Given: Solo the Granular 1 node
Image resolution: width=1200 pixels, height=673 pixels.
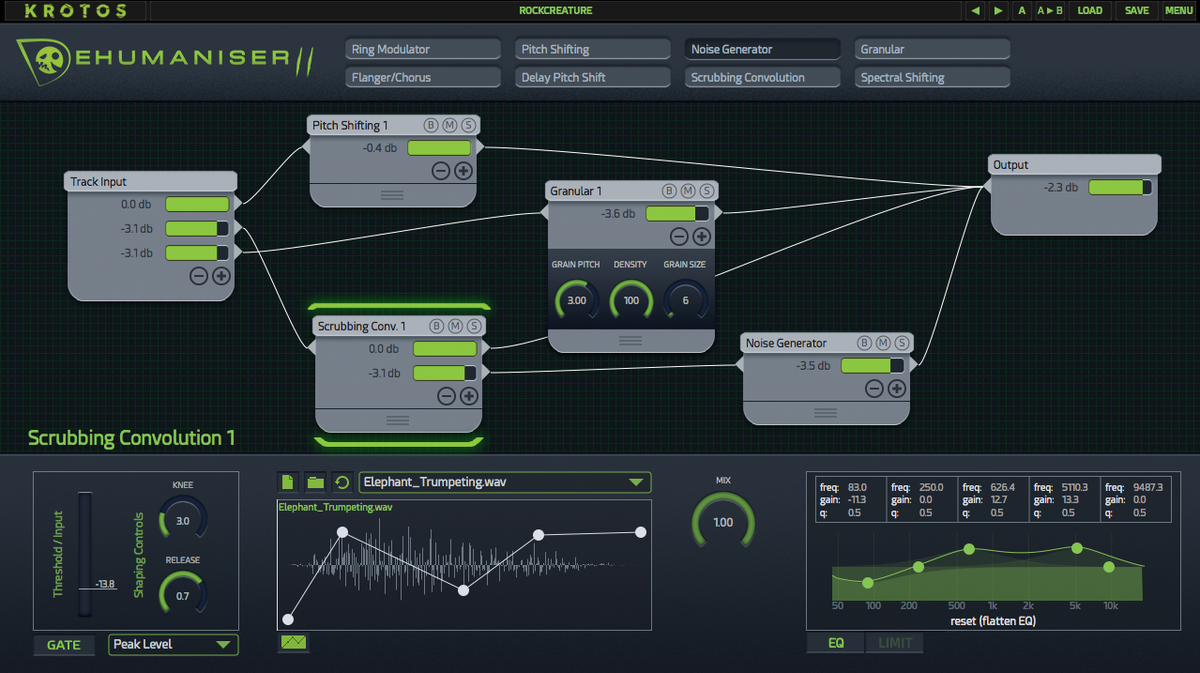Looking at the screenshot, I should point(707,190).
